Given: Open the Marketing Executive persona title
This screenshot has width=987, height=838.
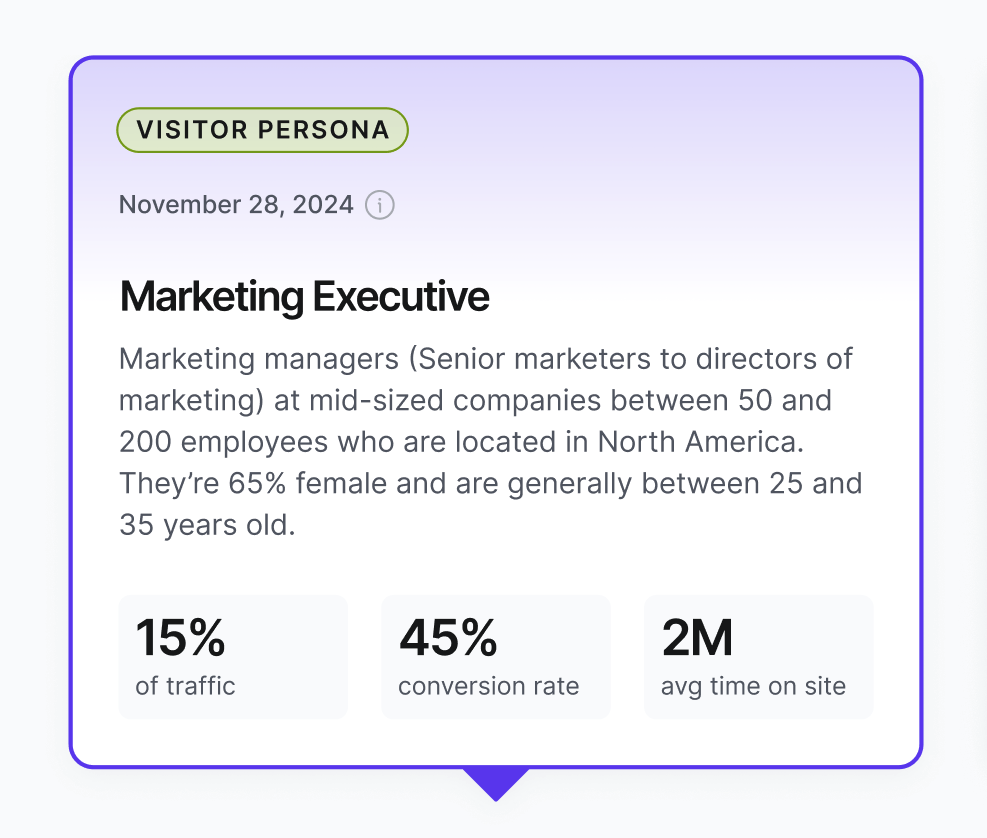Looking at the screenshot, I should [x=304, y=296].
